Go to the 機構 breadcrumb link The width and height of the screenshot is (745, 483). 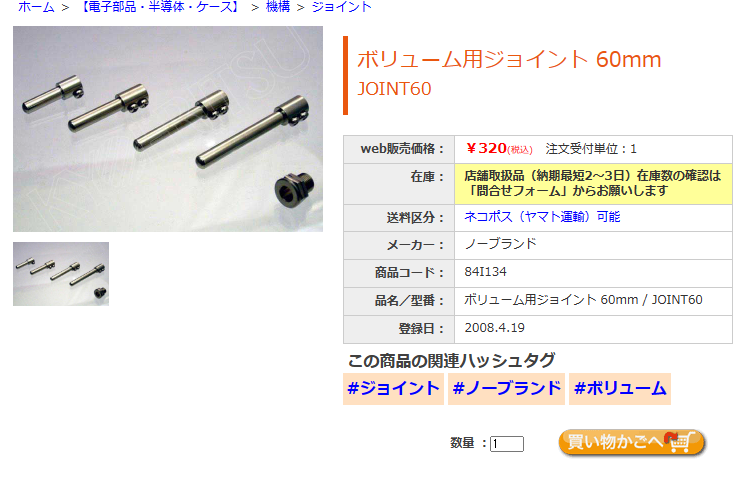[x=278, y=7]
